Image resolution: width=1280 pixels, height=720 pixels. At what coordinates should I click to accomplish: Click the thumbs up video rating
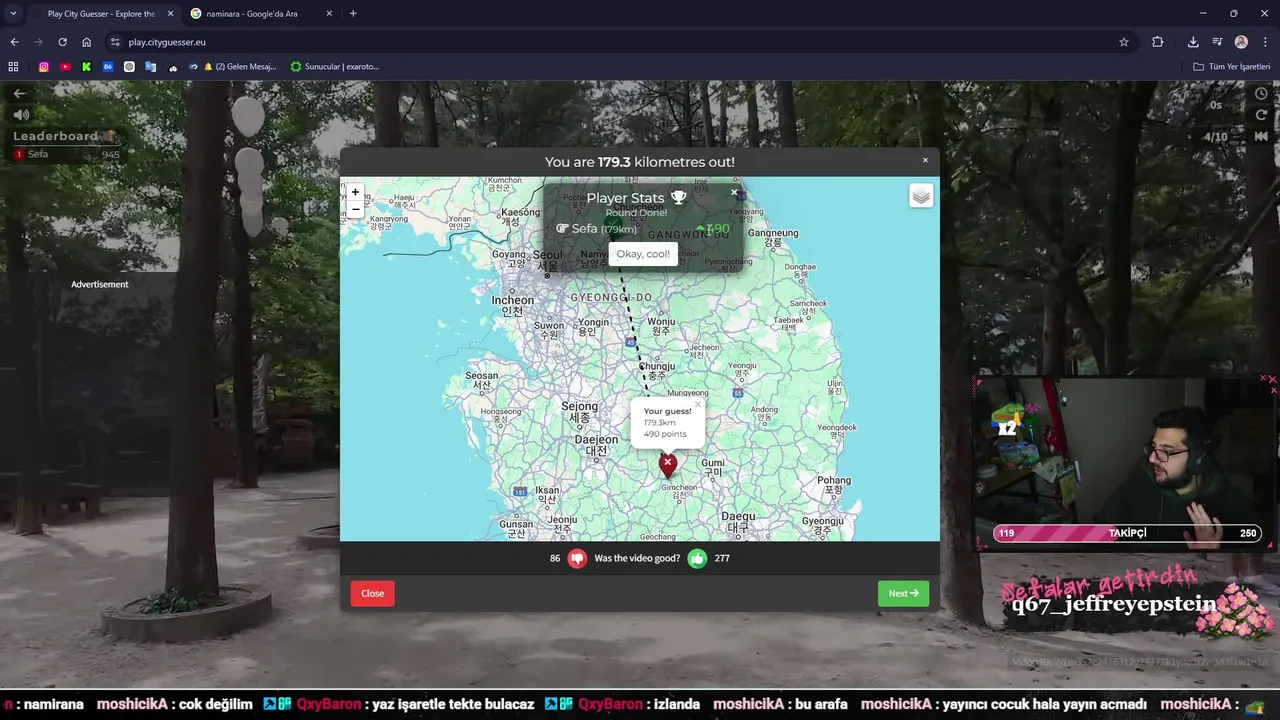697,558
